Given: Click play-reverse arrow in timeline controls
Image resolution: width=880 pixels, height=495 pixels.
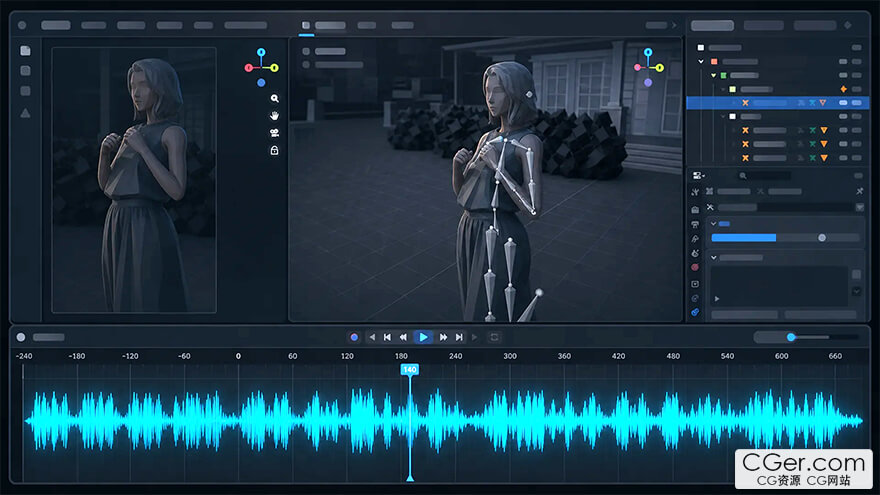Looking at the screenshot, I should pos(372,337).
